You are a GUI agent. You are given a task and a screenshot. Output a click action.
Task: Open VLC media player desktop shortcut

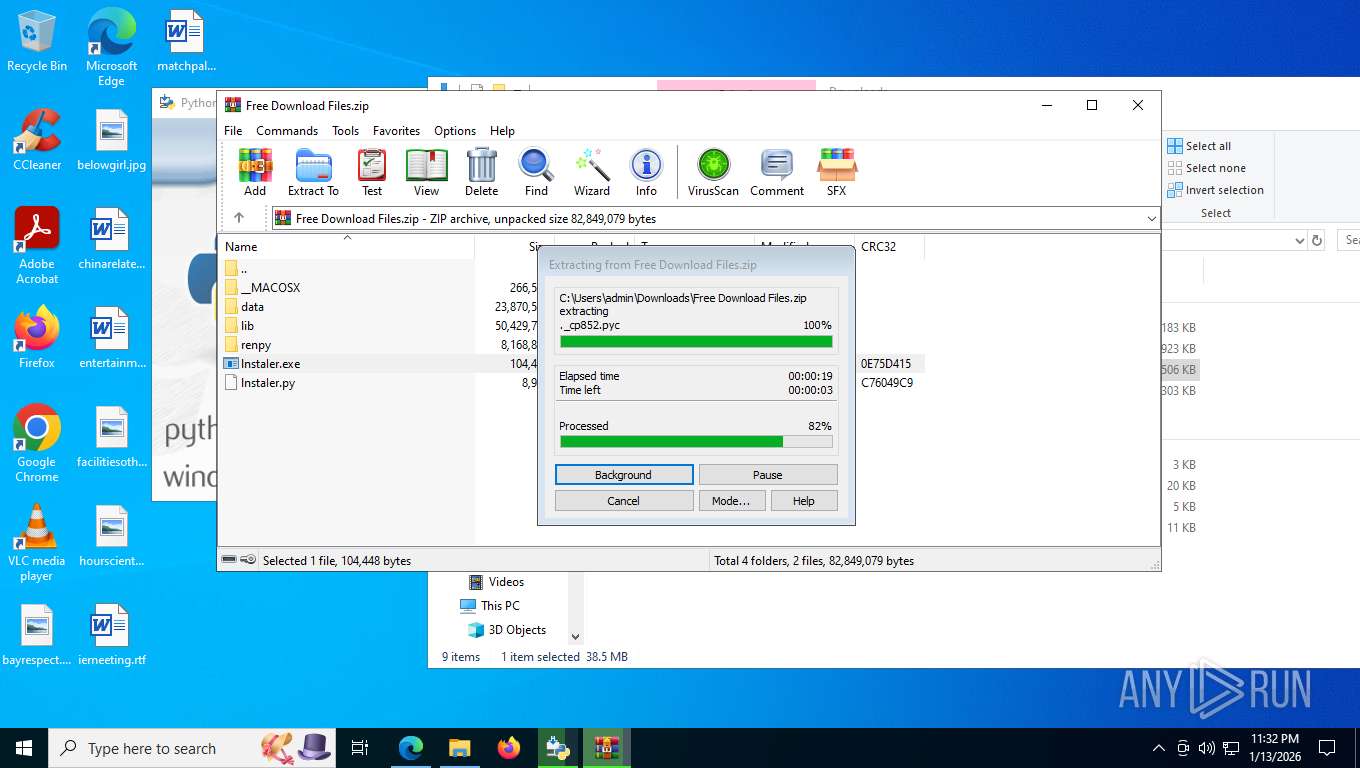[37, 542]
